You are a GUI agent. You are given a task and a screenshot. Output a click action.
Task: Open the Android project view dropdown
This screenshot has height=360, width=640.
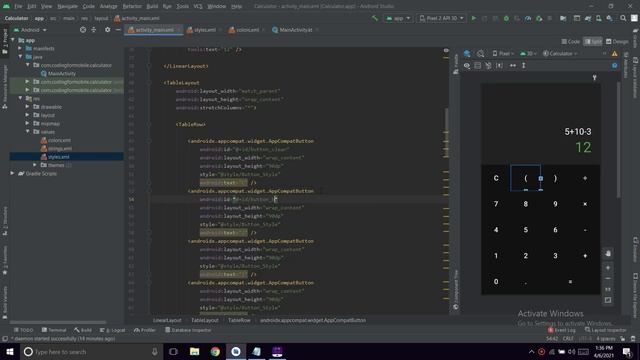click(x=30, y=30)
